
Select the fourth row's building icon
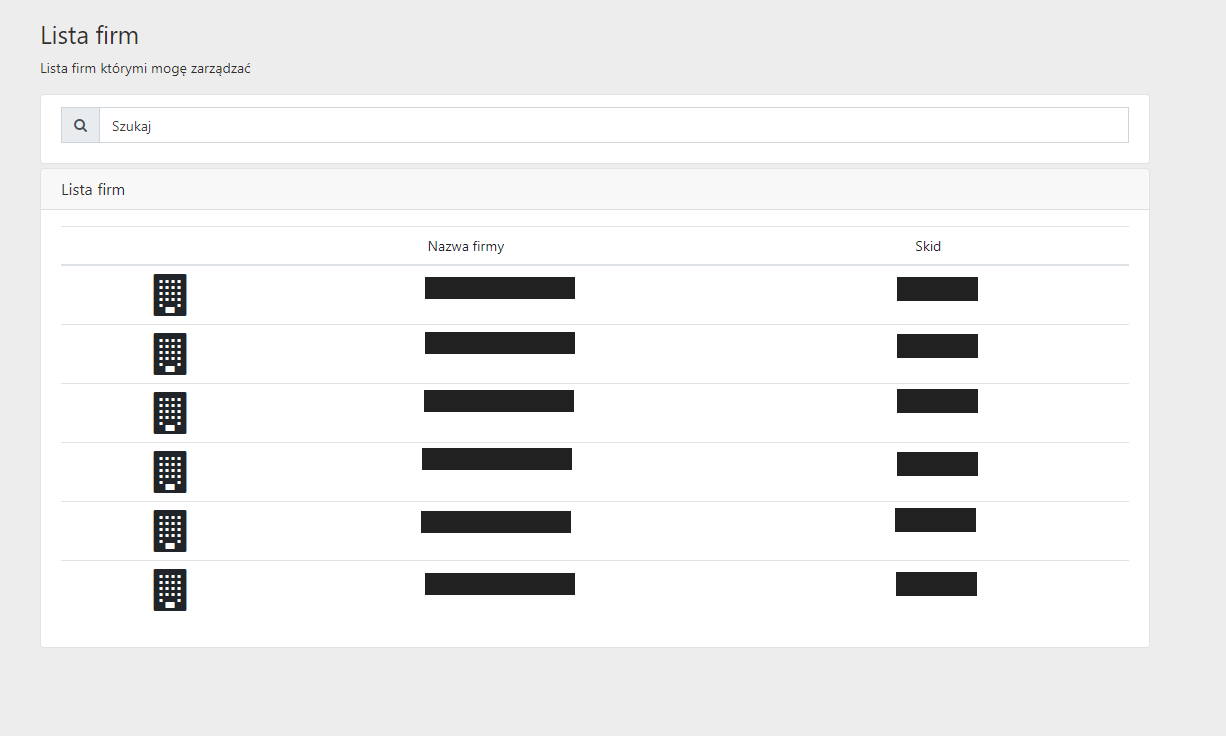[x=170, y=472]
